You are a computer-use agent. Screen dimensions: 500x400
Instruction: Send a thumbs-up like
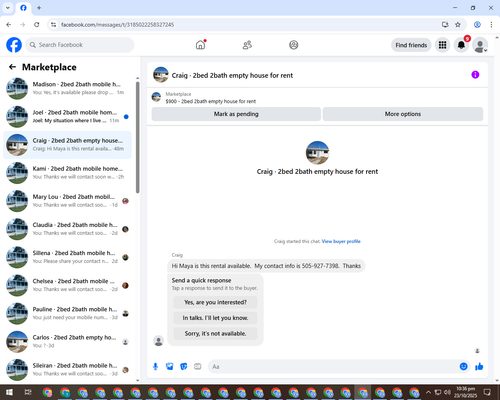(479, 367)
